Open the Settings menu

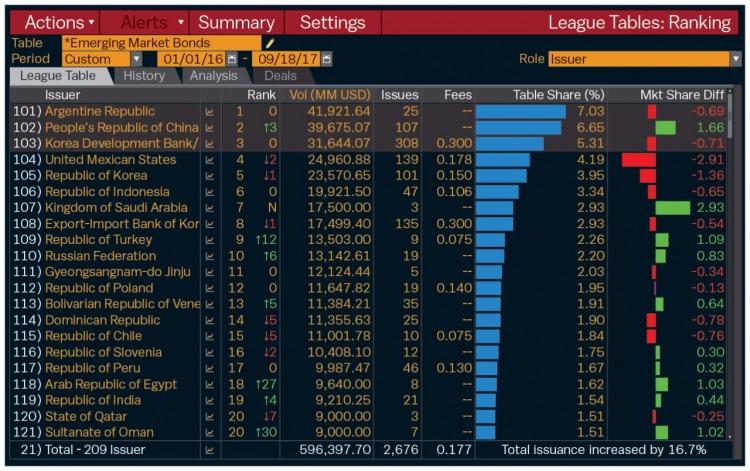[x=332, y=22]
